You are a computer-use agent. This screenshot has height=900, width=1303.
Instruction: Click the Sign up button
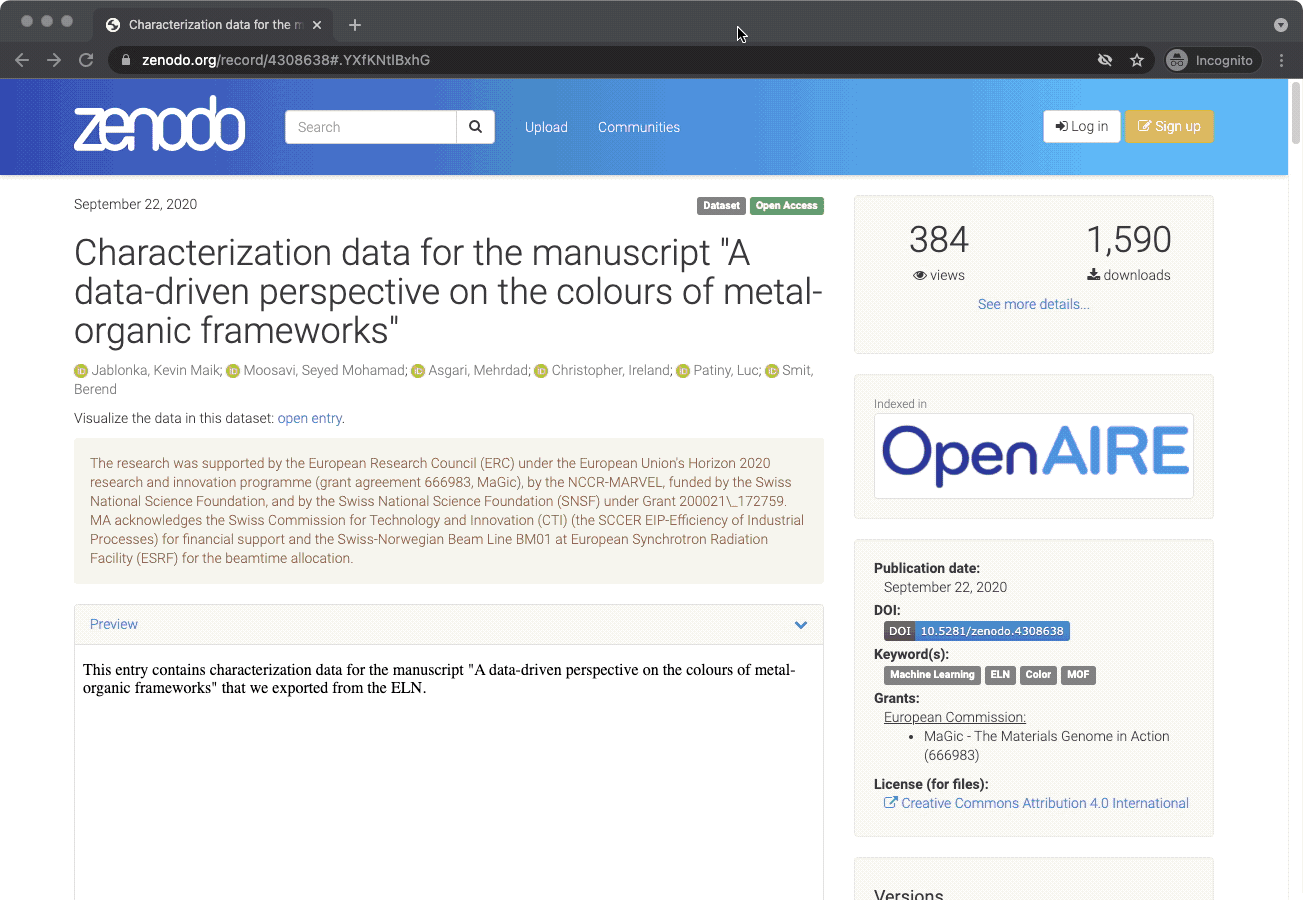point(1169,126)
